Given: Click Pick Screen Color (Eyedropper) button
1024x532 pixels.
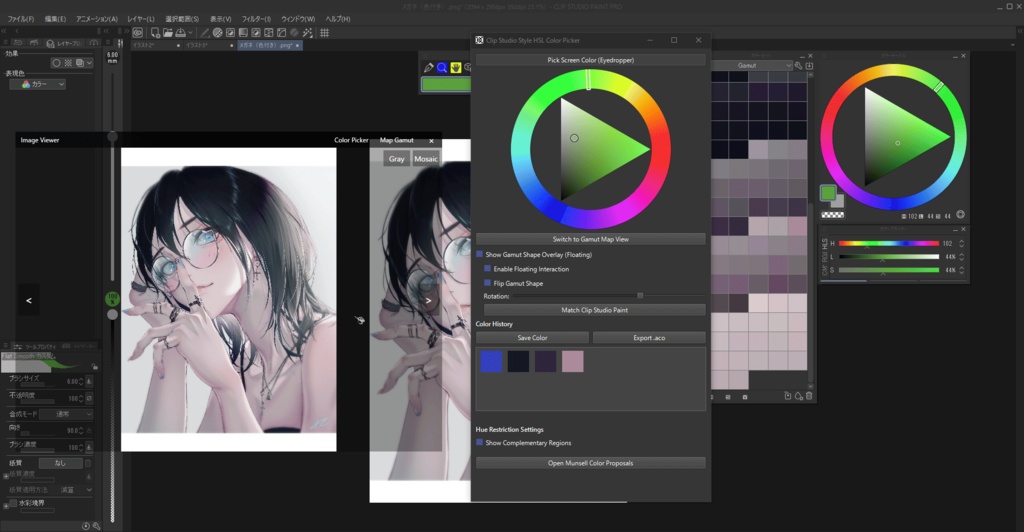Looking at the screenshot, I should tap(590, 60).
